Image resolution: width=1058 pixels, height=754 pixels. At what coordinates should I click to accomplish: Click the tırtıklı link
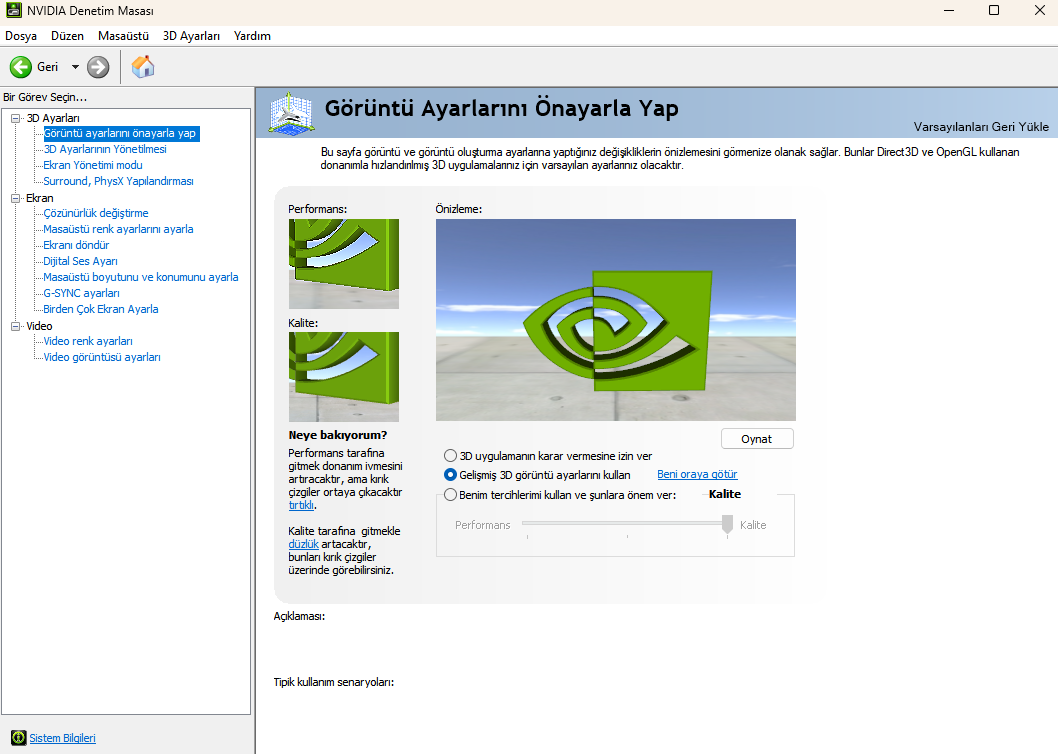click(x=301, y=505)
